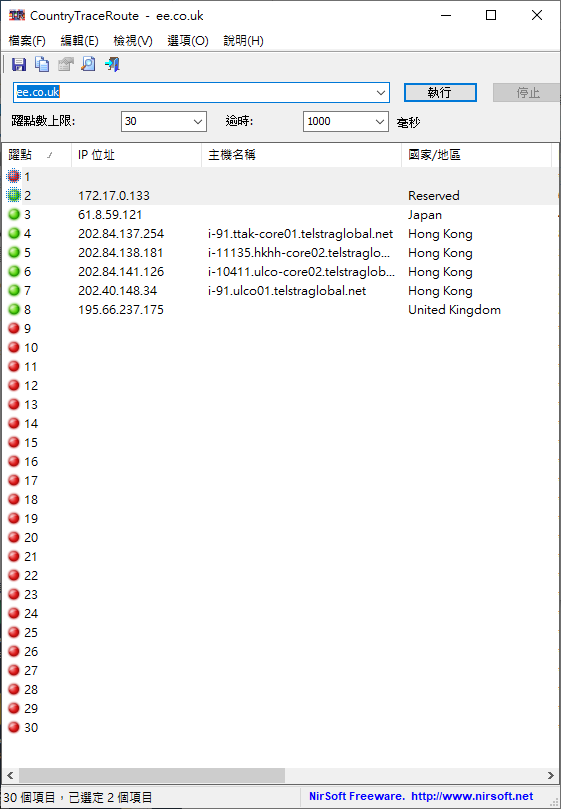Open the timeout dropdown showing 1000
Viewport: 561px width, 809px height.
(380, 122)
